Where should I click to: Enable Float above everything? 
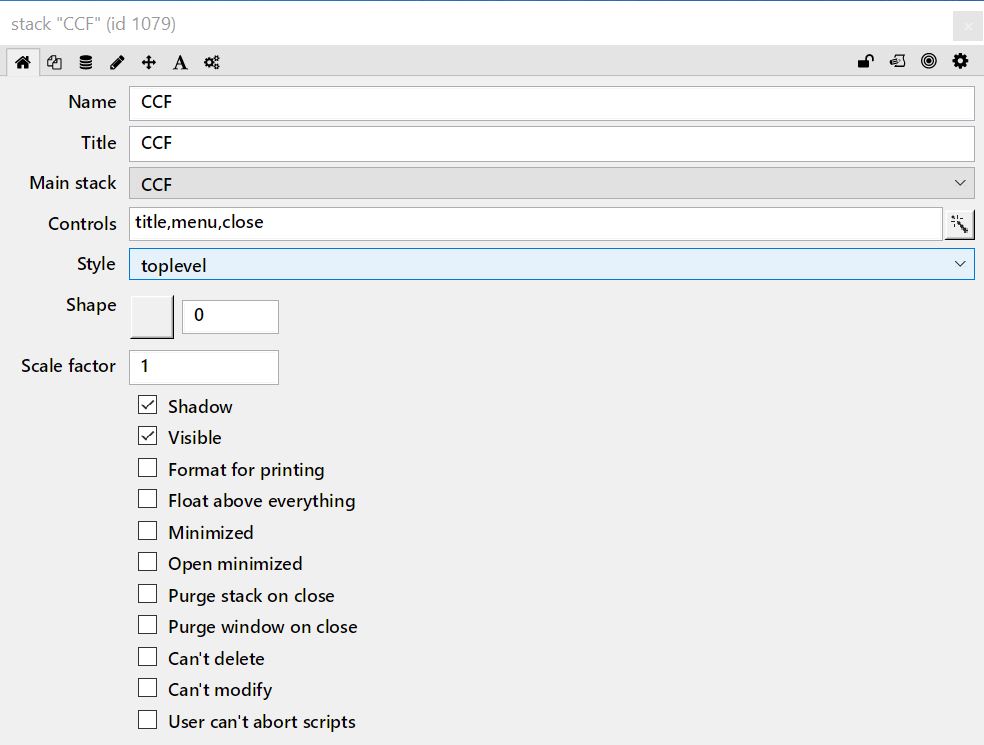(148, 500)
